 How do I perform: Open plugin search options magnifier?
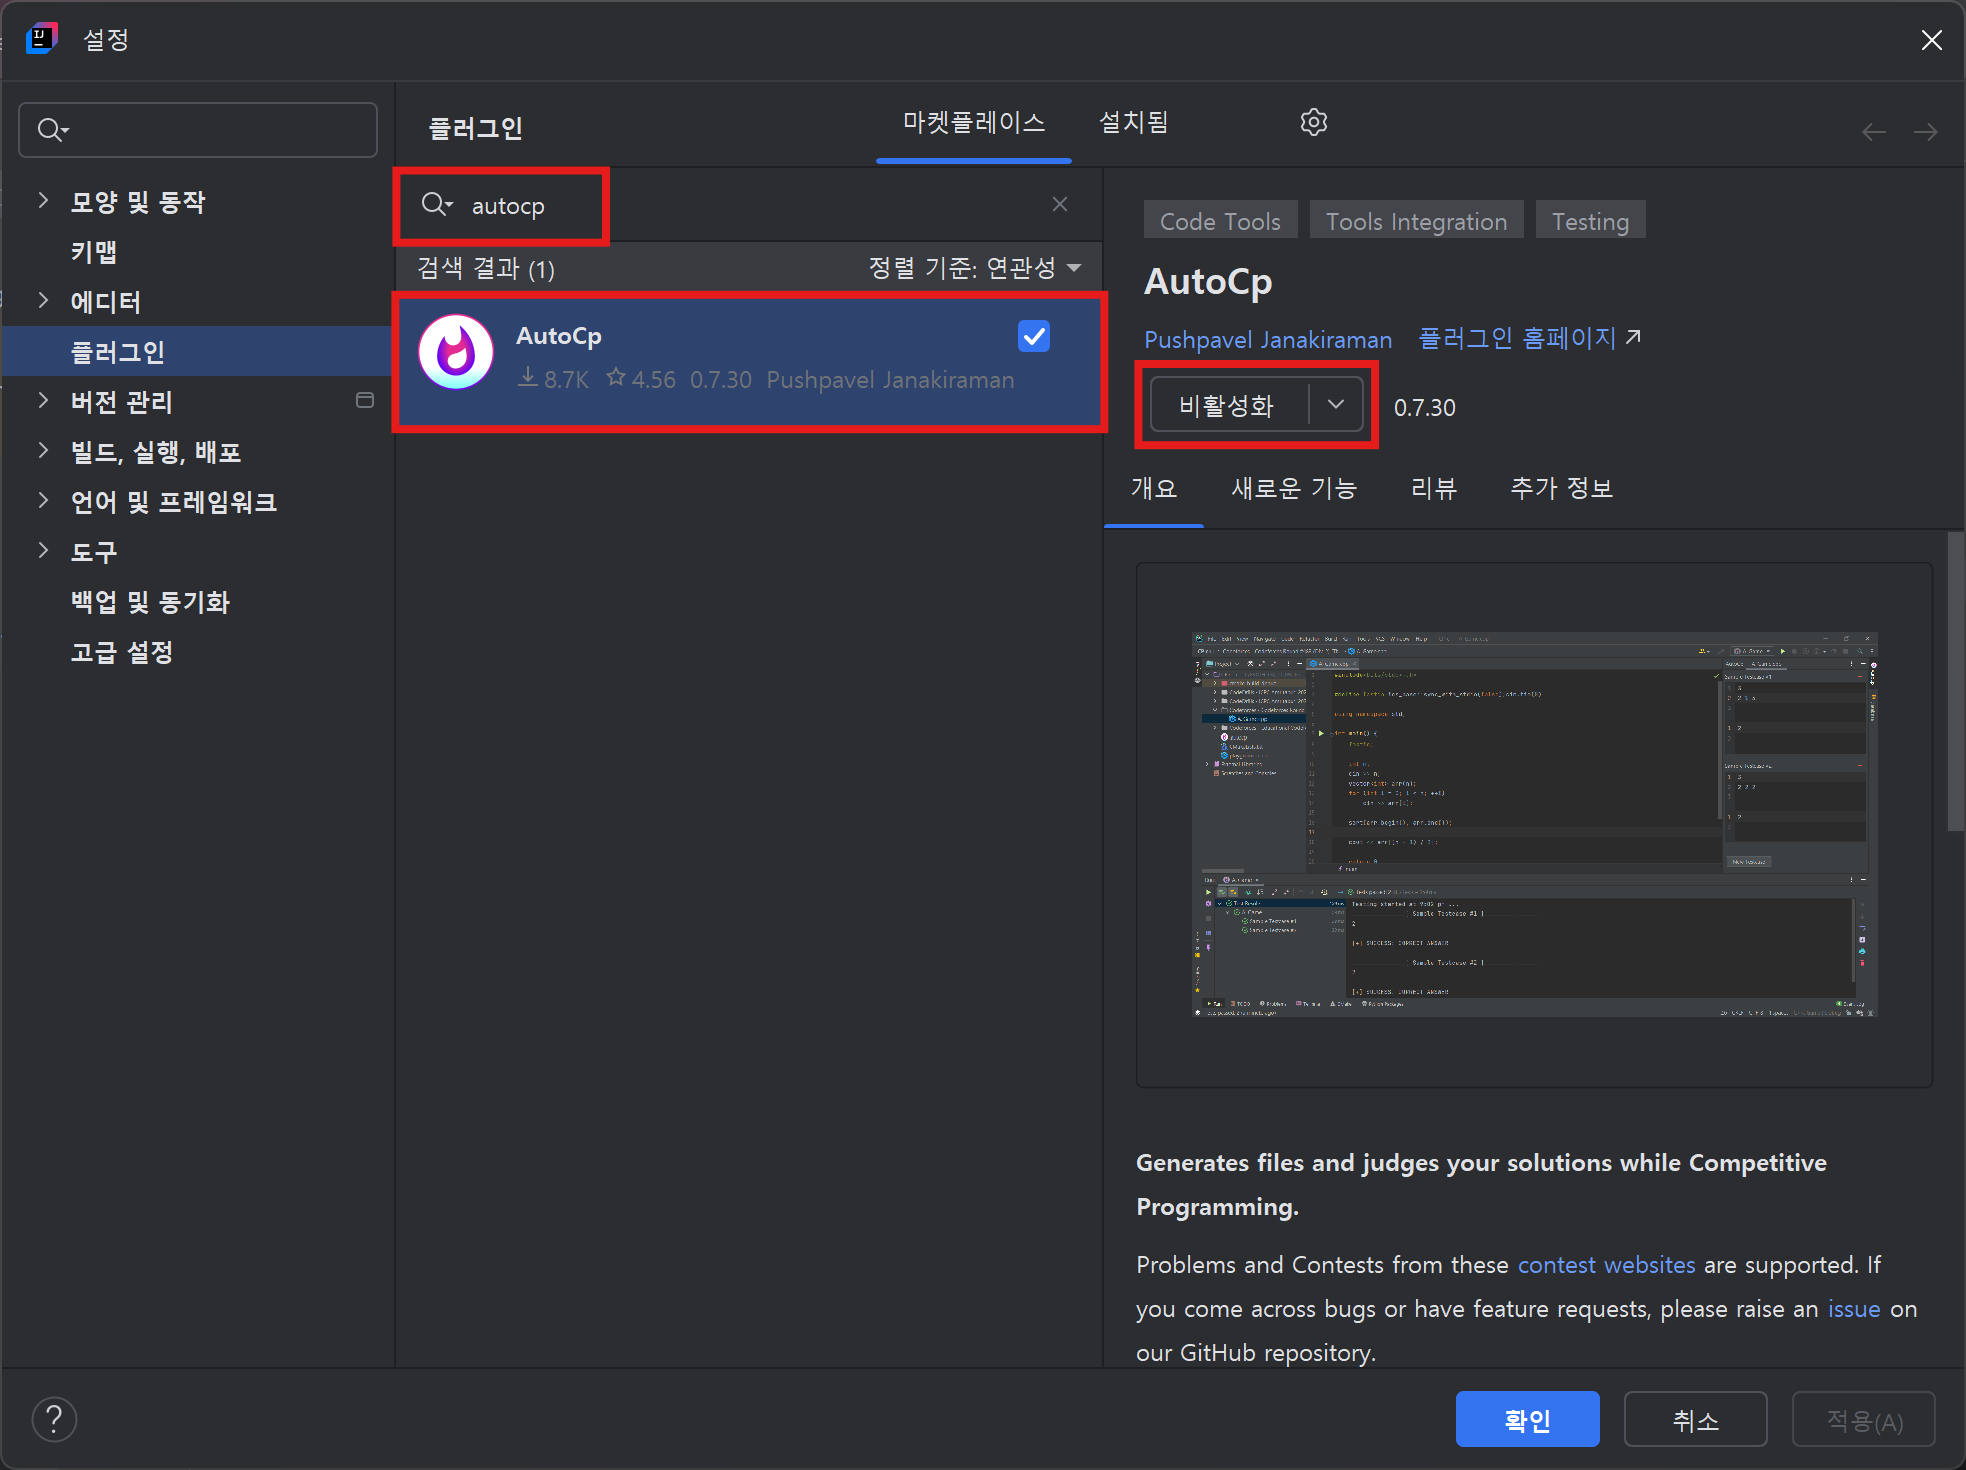pos(437,205)
